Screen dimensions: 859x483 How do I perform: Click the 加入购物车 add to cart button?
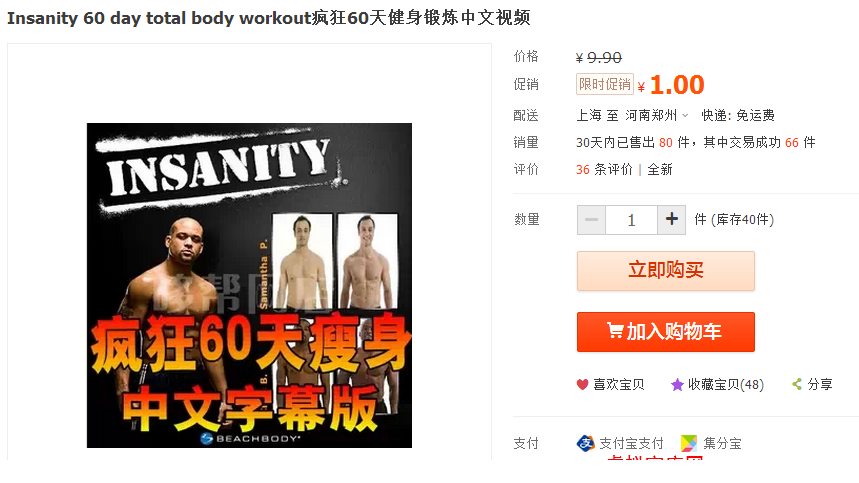[666, 332]
